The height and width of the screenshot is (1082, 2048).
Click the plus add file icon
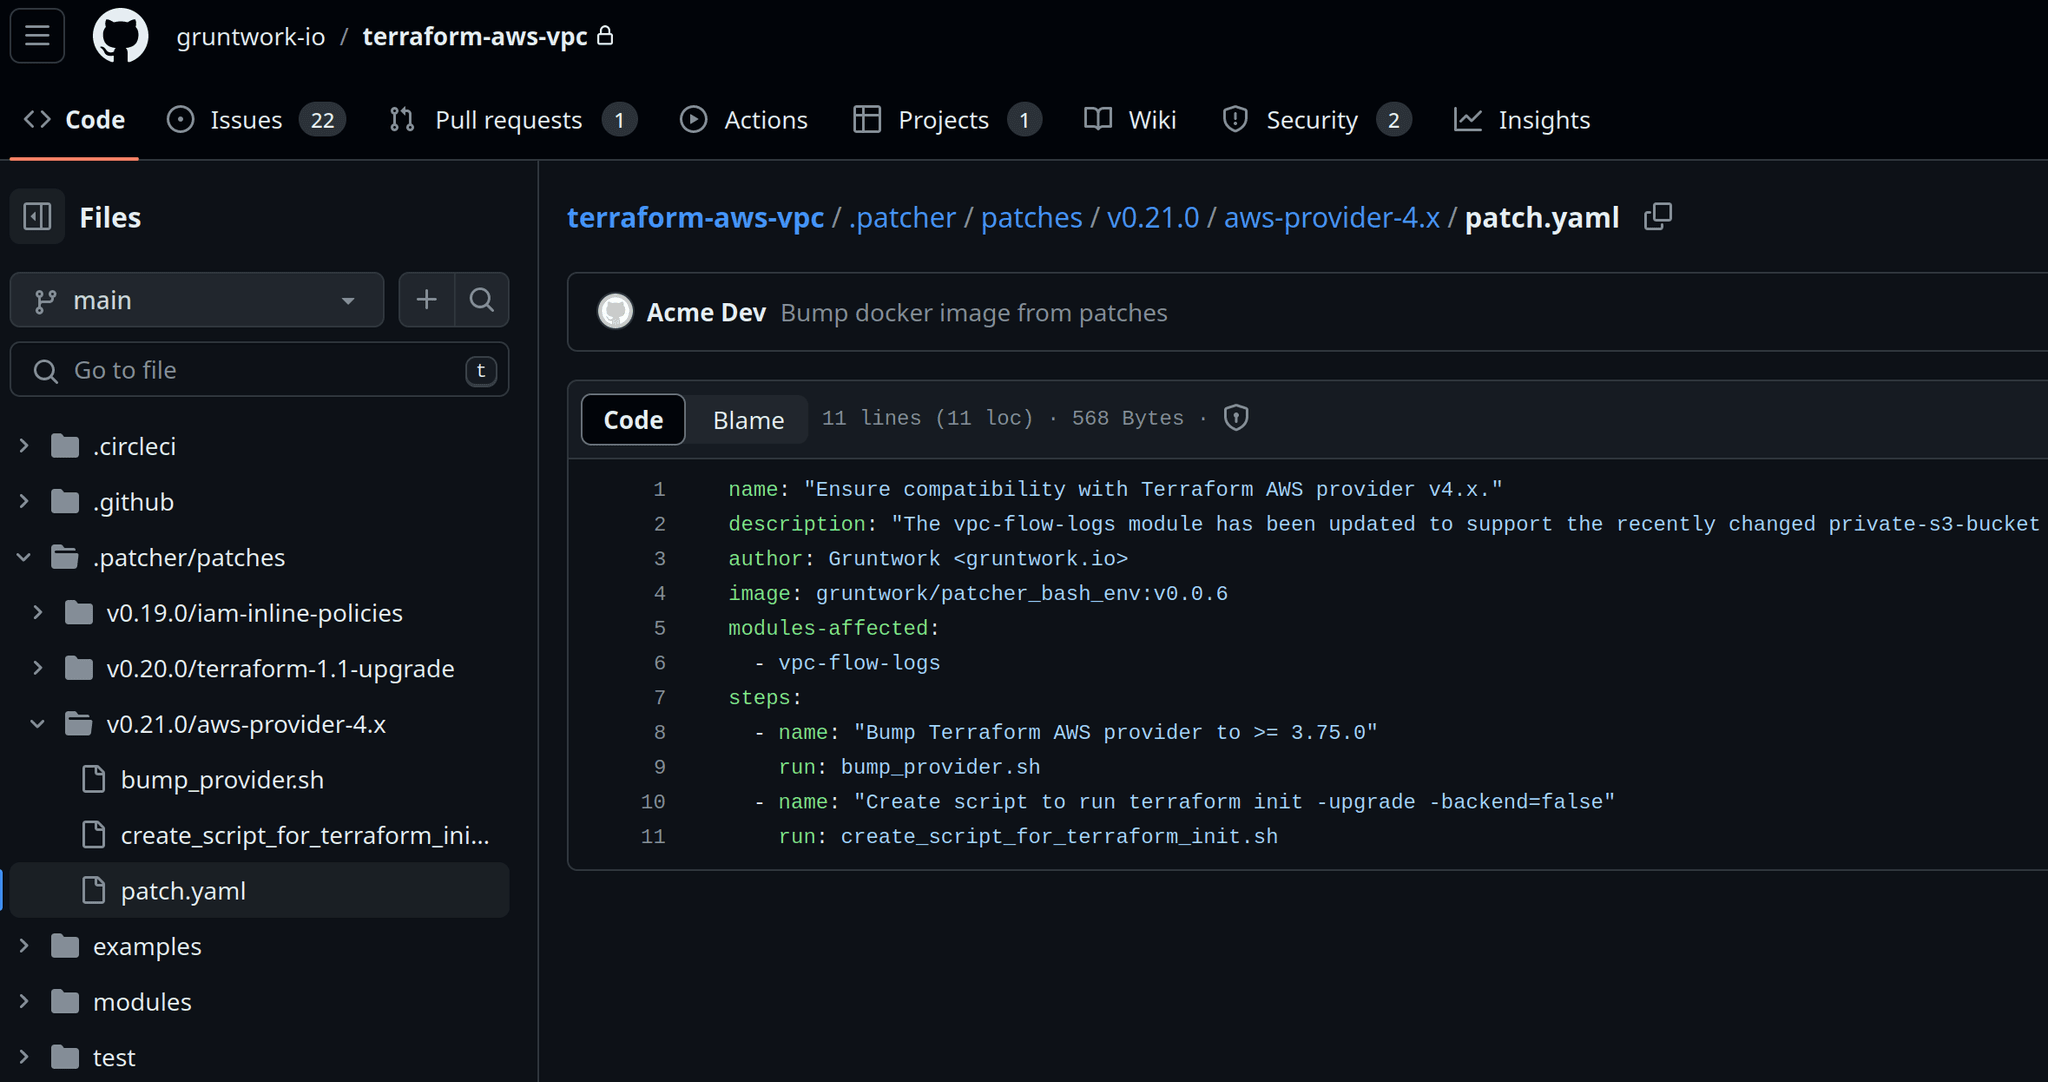pos(427,300)
